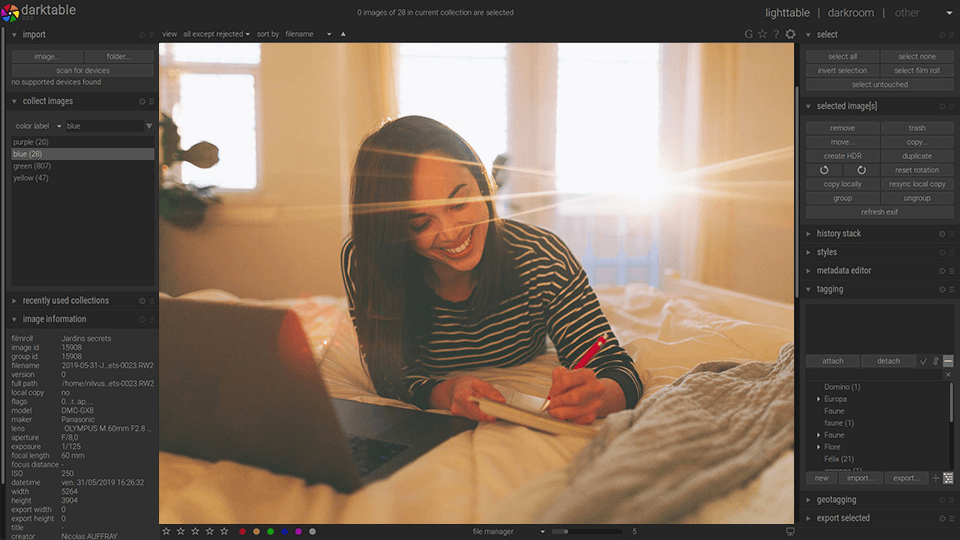Expand recently used collections

click(x=14, y=301)
